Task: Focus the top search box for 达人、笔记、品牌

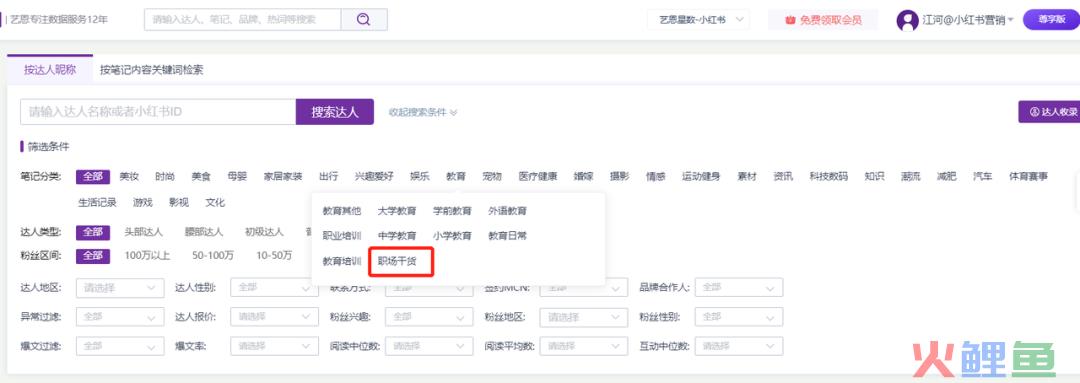Action: [242, 20]
